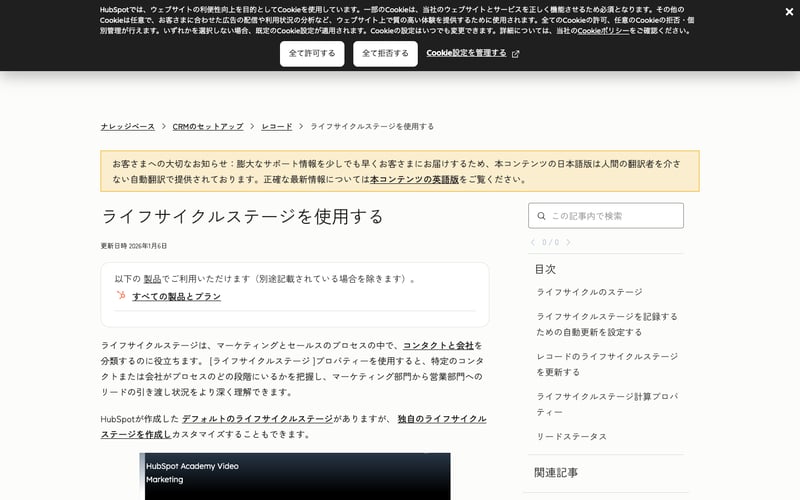The height and width of the screenshot is (500, 800).
Task: Open the Cookie設定を管理する link
Action: (x=466, y=53)
